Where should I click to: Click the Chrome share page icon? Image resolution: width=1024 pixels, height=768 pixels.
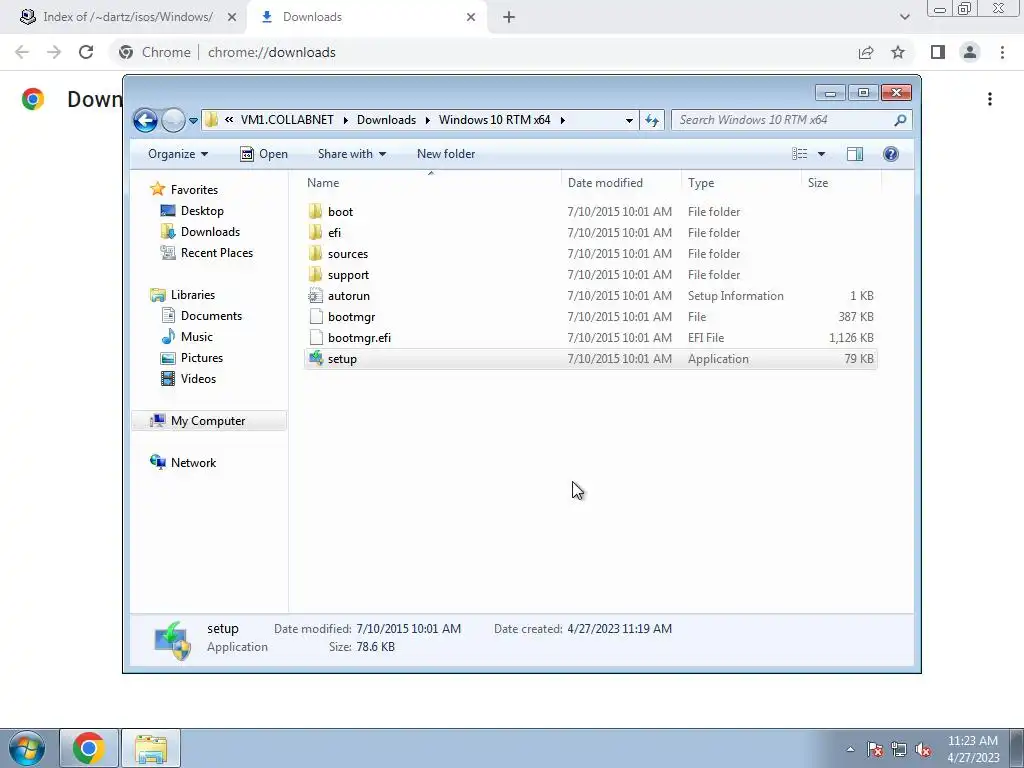[x=866, y=52]
